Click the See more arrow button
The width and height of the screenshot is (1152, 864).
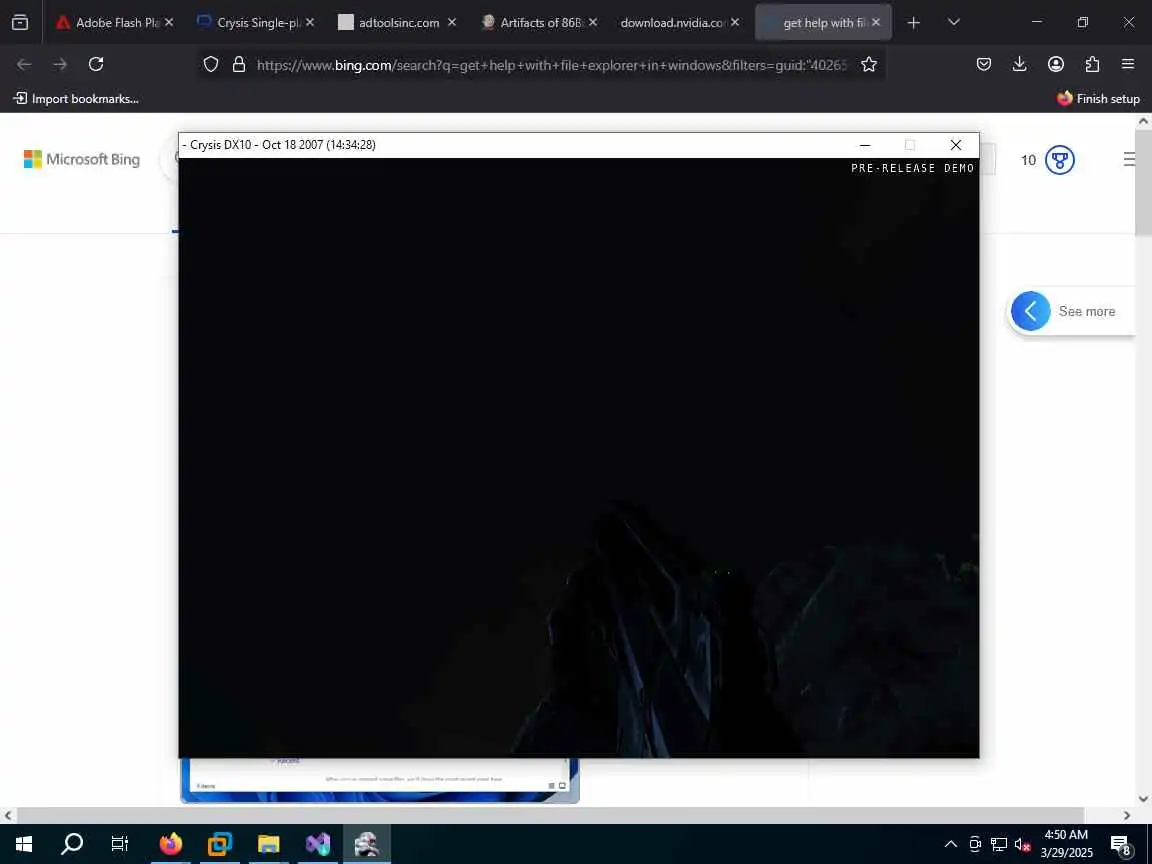[1030, 311]
